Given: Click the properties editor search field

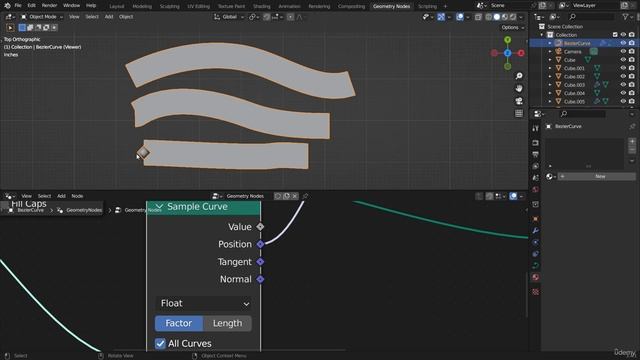Looking at the screenshot, I should (582, 114).
